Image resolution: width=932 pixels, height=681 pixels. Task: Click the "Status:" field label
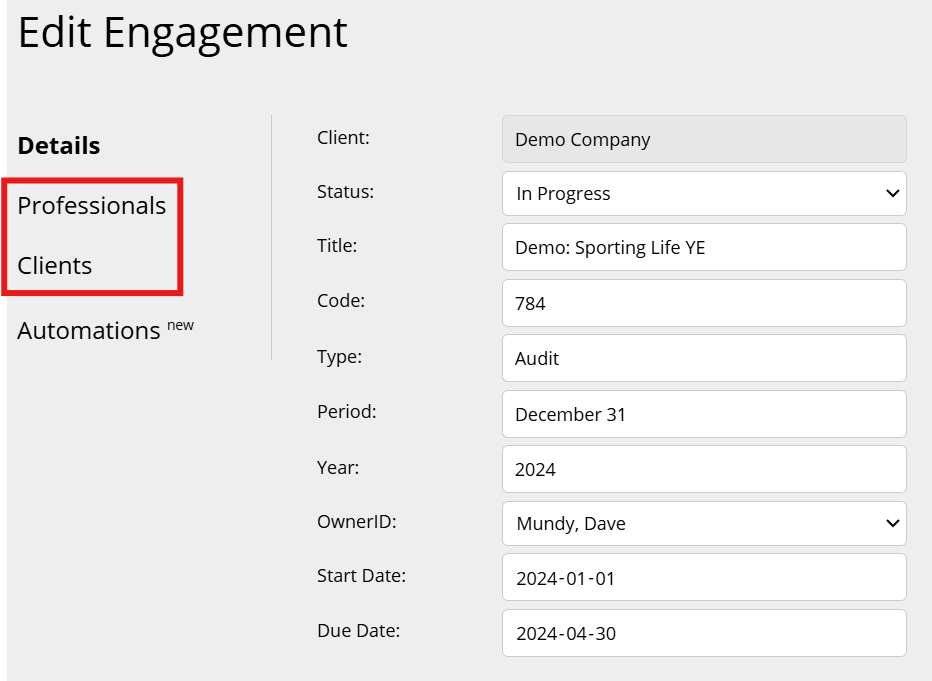(345, 192)
